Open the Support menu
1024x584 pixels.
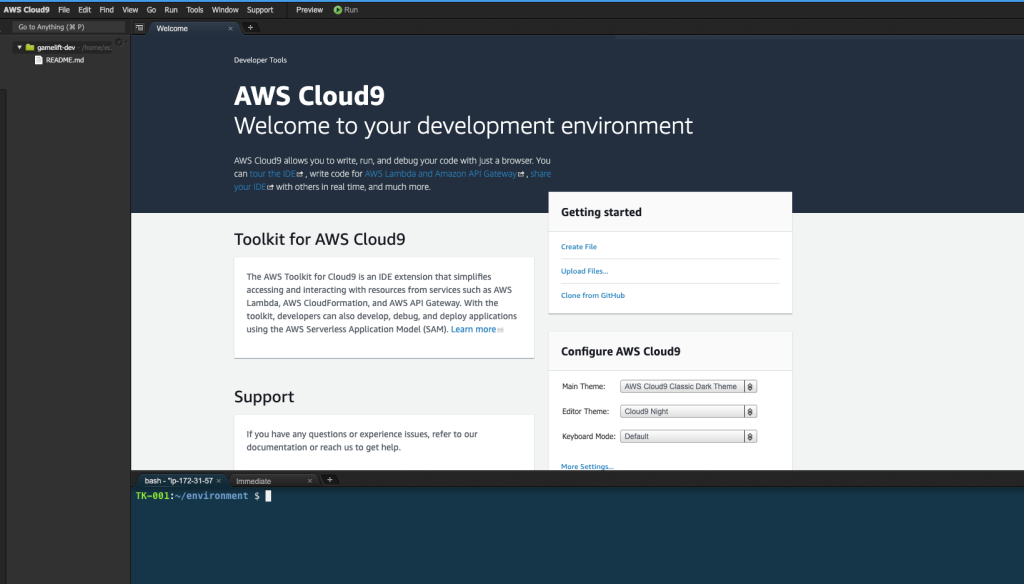[260, 10]
